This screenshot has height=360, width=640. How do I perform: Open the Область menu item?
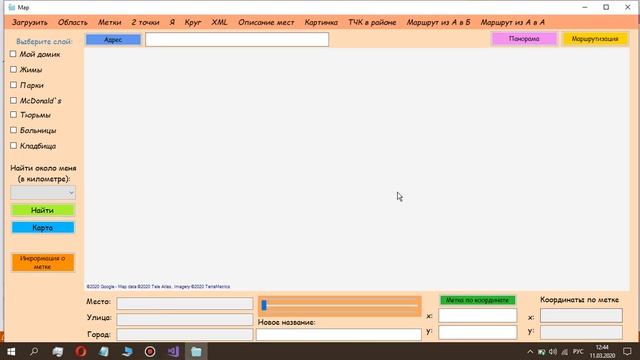(73, 22)
